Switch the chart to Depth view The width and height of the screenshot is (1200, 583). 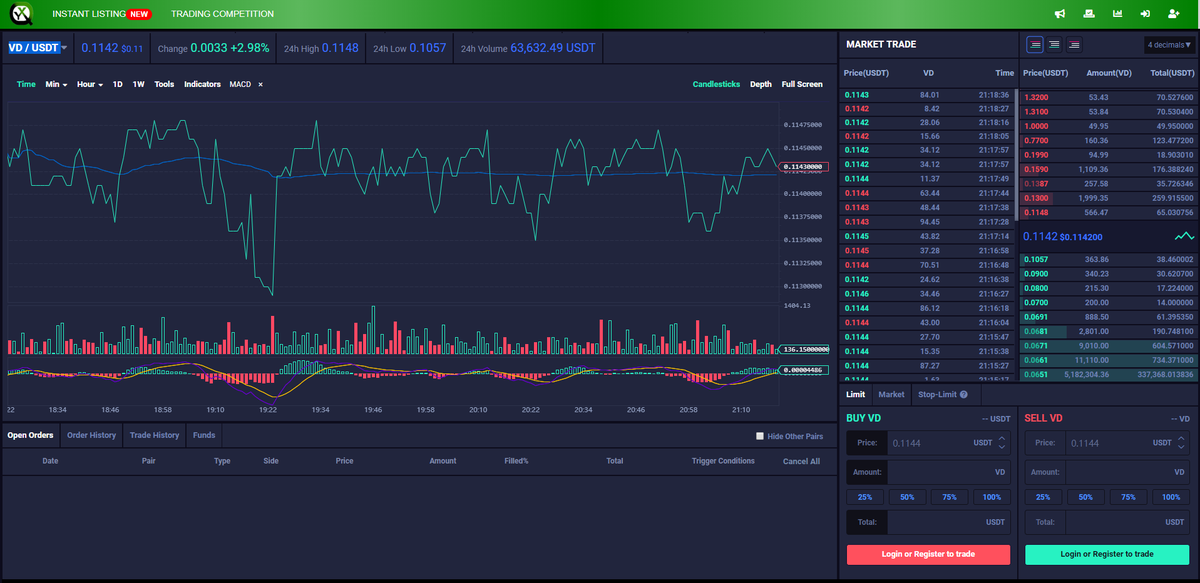click(760, 84)
